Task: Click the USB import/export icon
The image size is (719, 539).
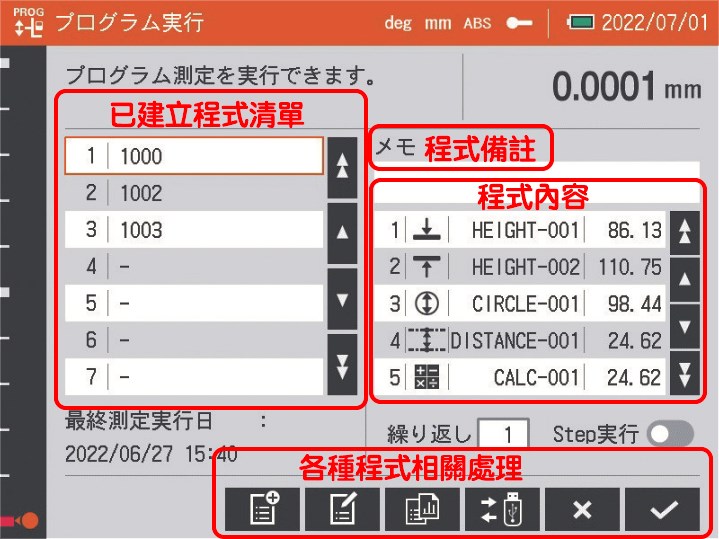Action: tap(502, 509)
